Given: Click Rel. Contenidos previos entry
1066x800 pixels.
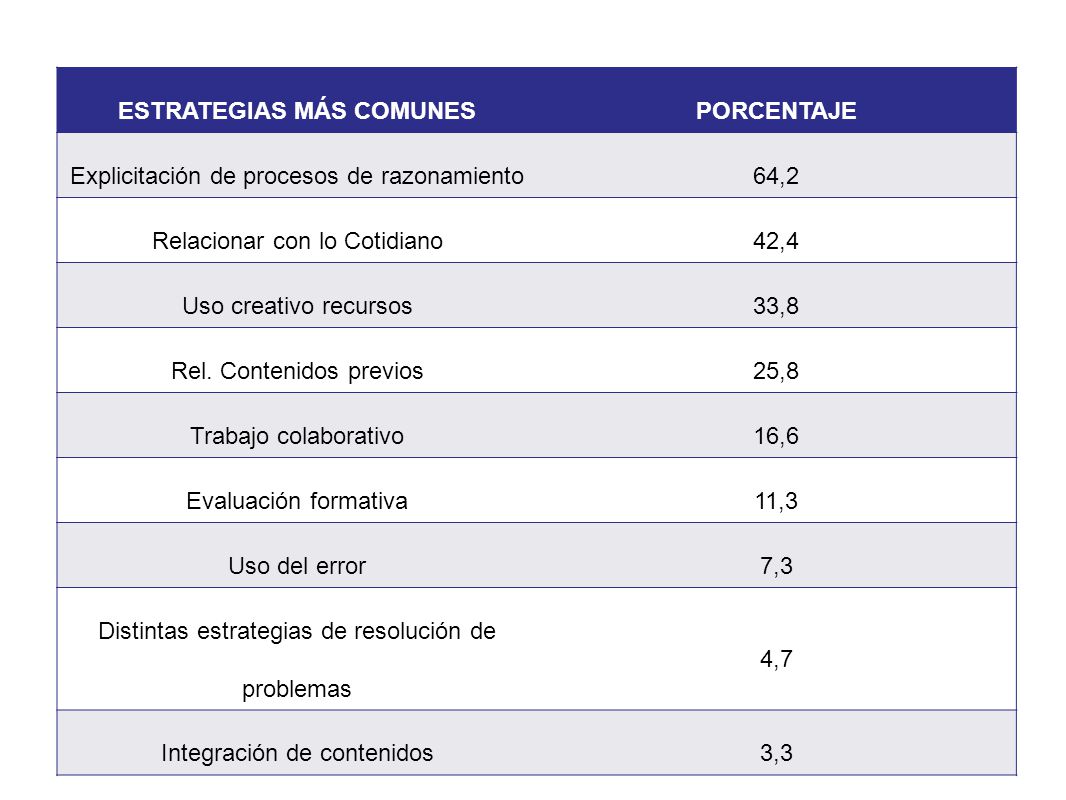Looking at the screenshot, I should pyautogui.click(x=297, y=371).
